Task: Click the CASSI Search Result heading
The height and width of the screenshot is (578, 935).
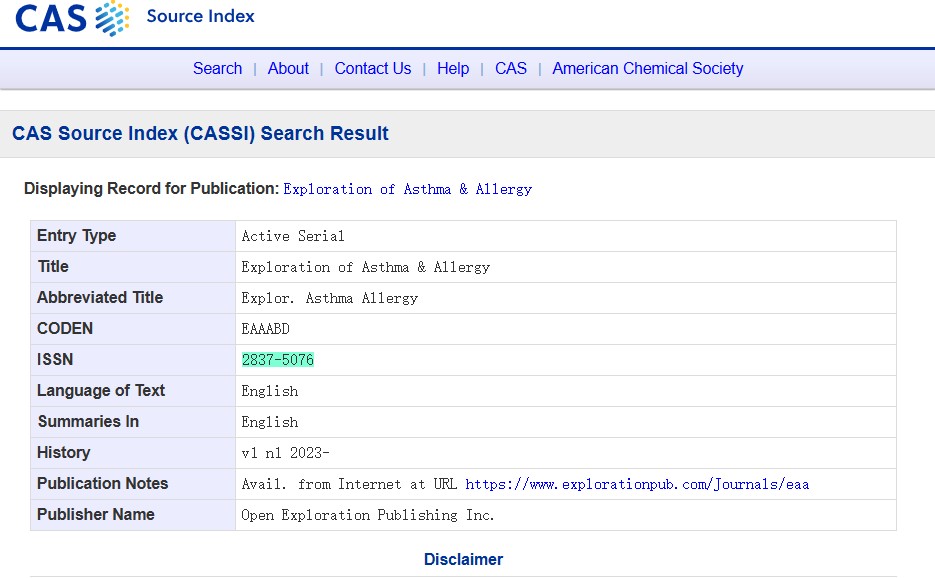Action: [x=200, y=133]
